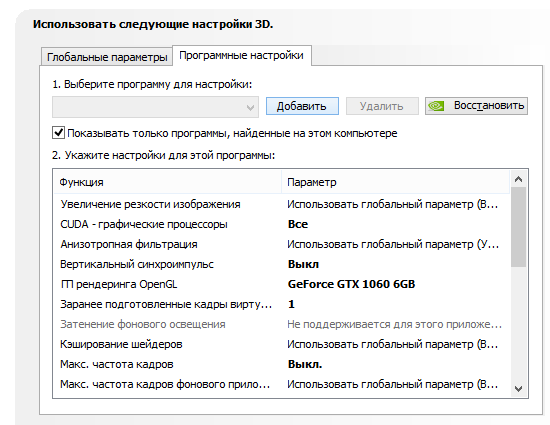Click the Добавить button
This screenshot has height=425, width=550.
[302, 106]
